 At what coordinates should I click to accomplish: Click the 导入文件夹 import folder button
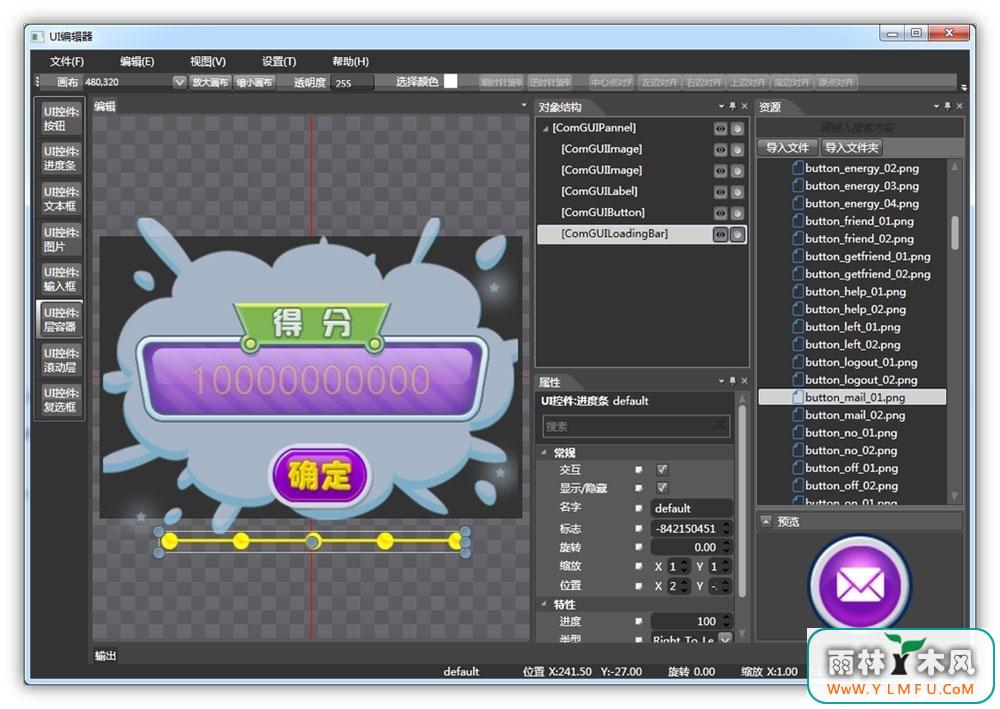point(851,148)
